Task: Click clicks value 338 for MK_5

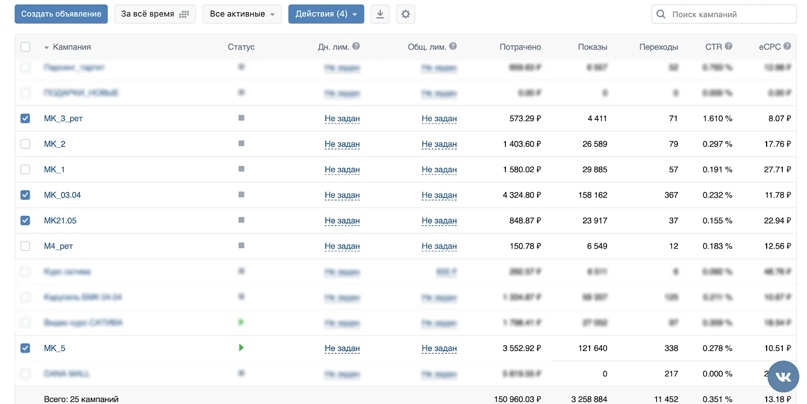Action: pyautogui.click(x=671, y=348)
